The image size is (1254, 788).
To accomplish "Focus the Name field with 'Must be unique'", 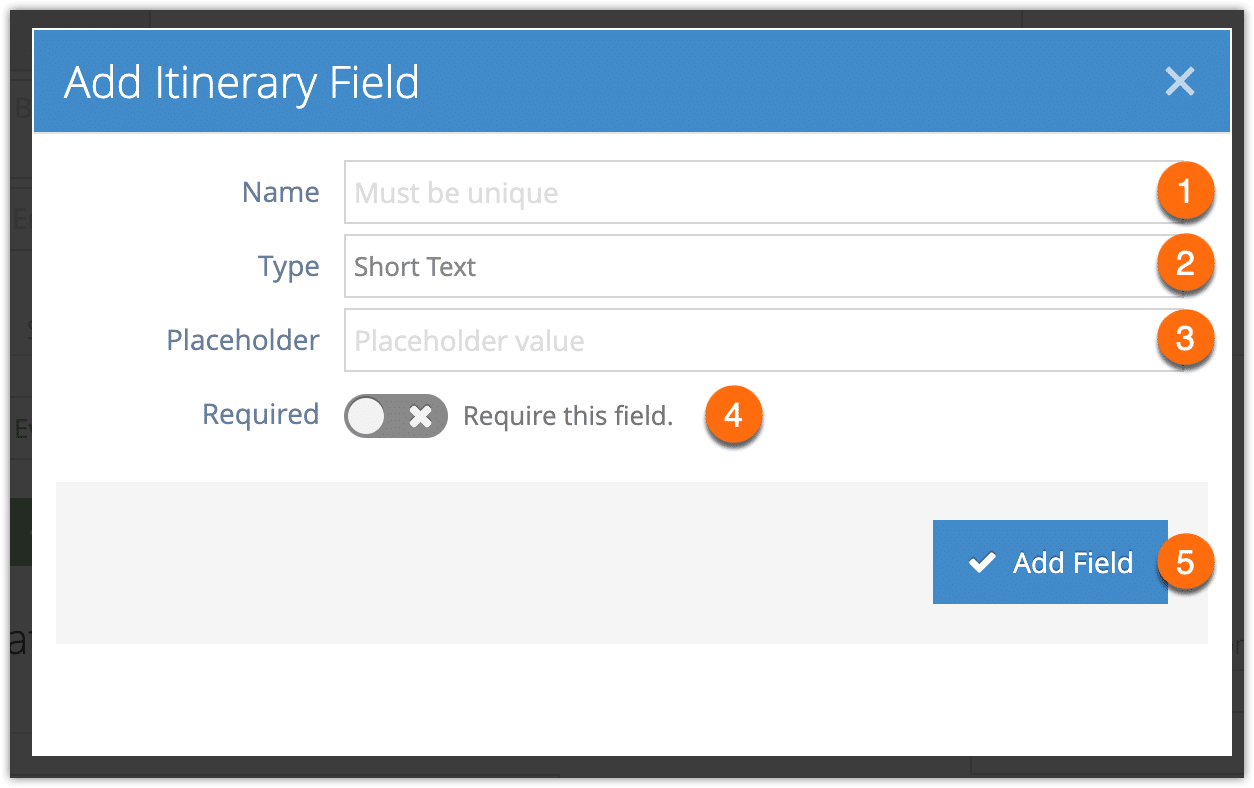I will point(764,192).
